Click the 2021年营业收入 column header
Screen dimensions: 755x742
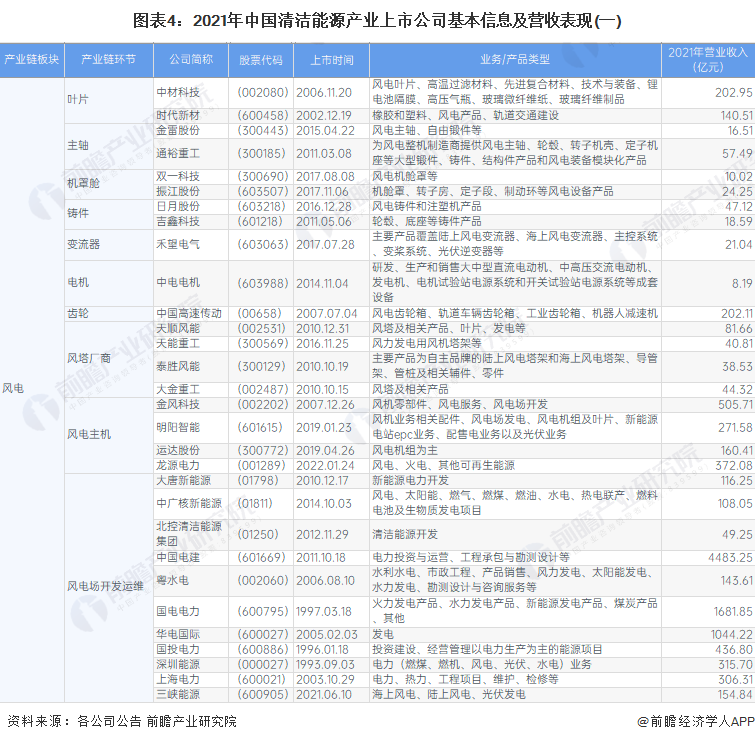(707, 59)
